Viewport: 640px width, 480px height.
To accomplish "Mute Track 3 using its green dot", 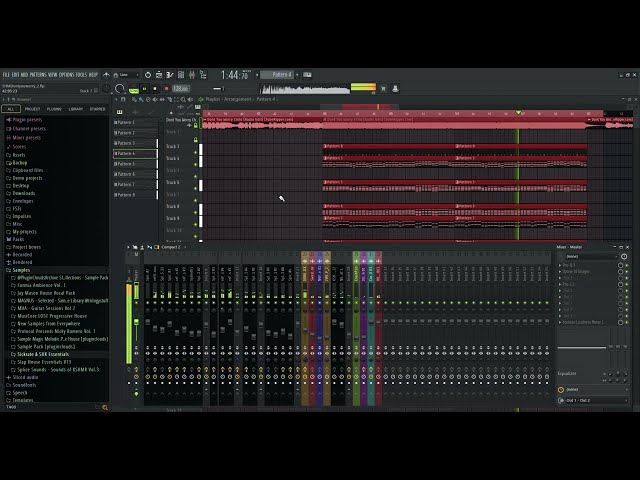I will pos(196,152).
